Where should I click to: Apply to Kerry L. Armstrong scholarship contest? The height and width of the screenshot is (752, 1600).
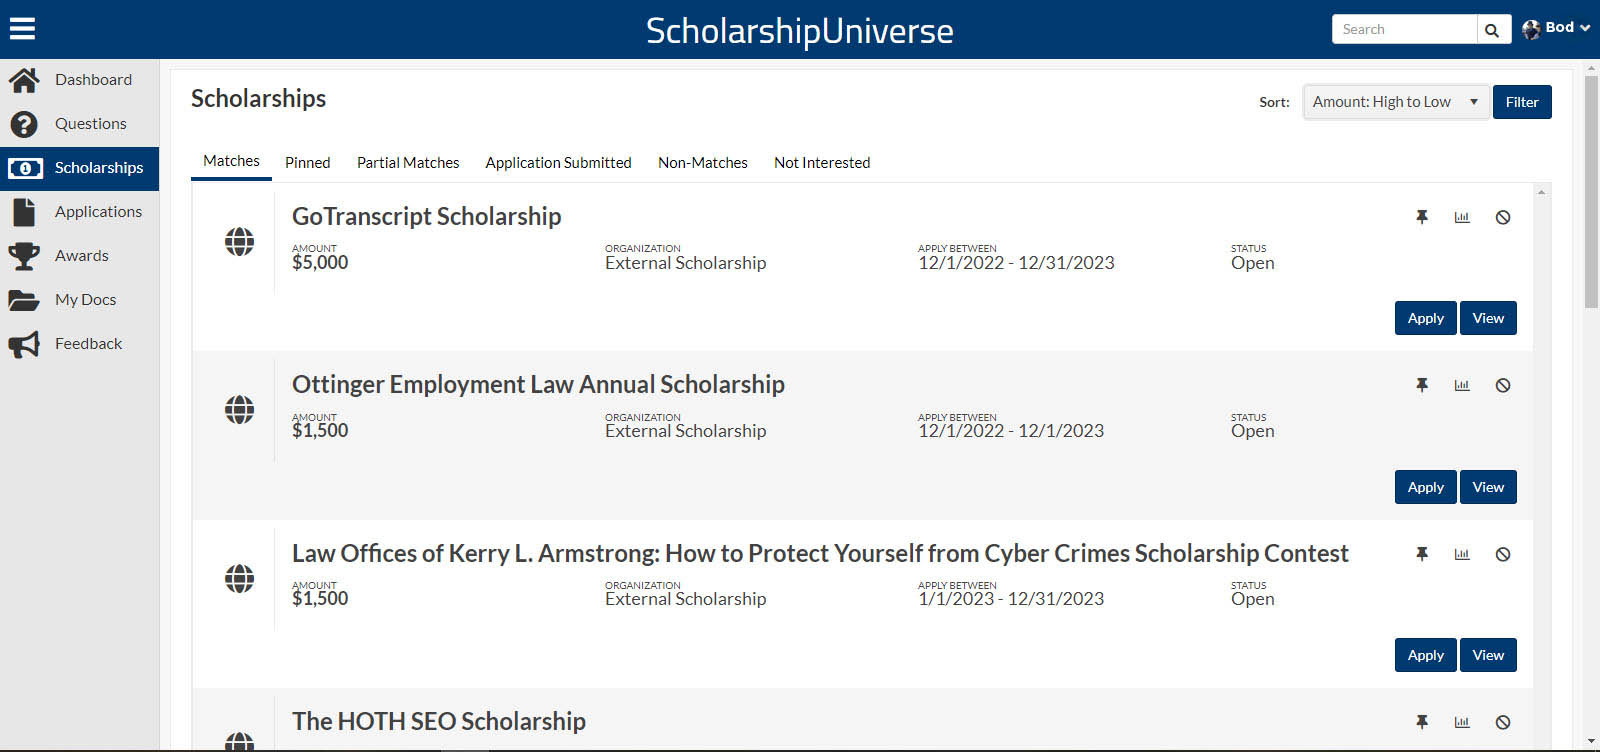[x=1425, y=655]
